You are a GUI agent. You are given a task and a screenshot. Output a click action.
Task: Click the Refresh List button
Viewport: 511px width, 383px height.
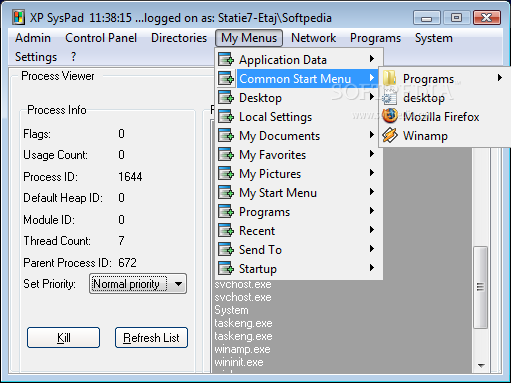pos(151,337)
